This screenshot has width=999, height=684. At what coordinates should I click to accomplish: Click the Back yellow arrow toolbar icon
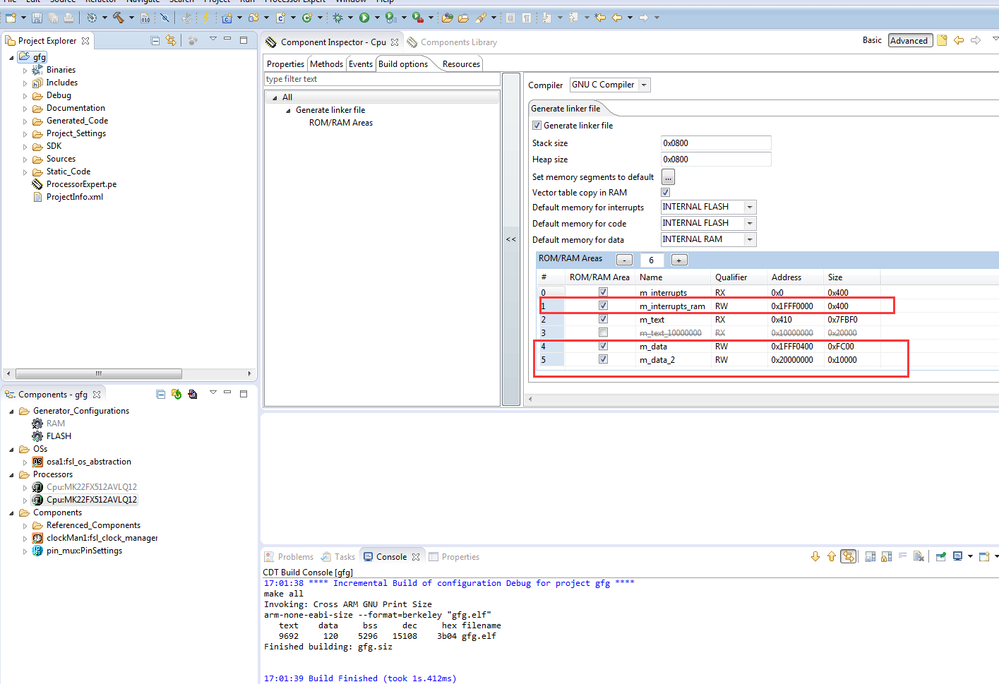(x=617, y=18)
